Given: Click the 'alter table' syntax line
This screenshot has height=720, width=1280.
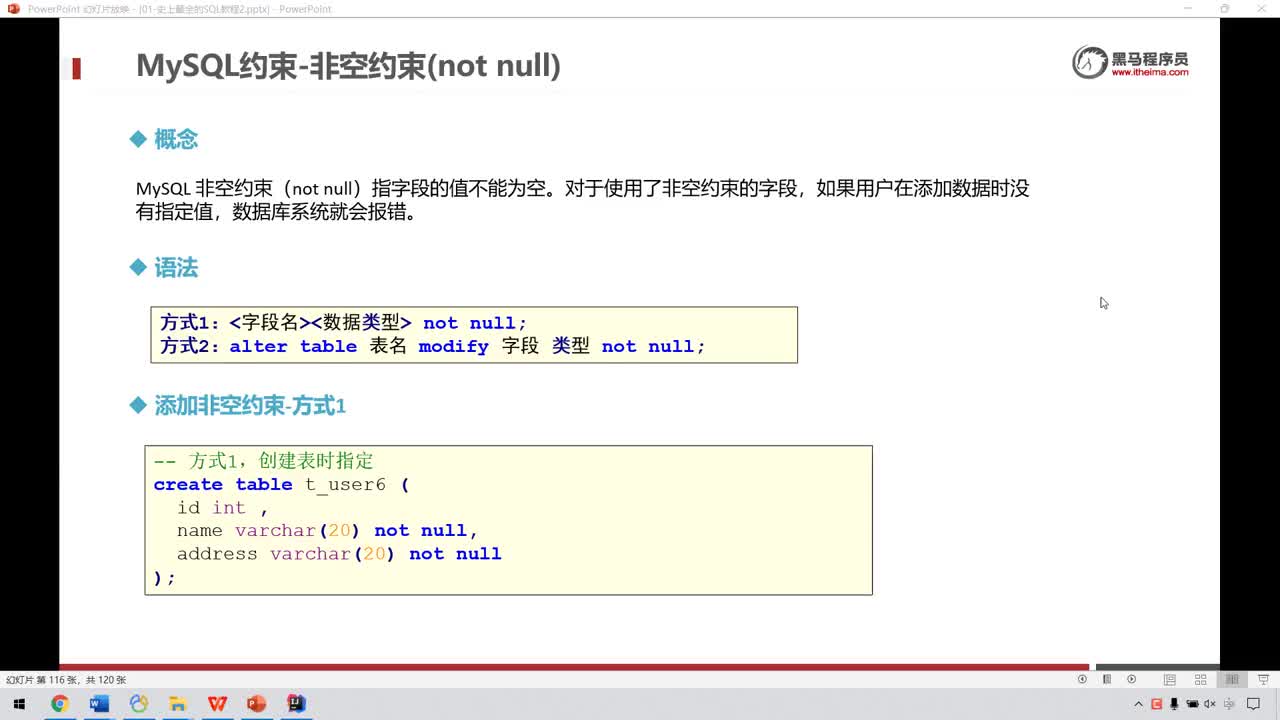Looking at the screenshot, I should tap(432, 346).
